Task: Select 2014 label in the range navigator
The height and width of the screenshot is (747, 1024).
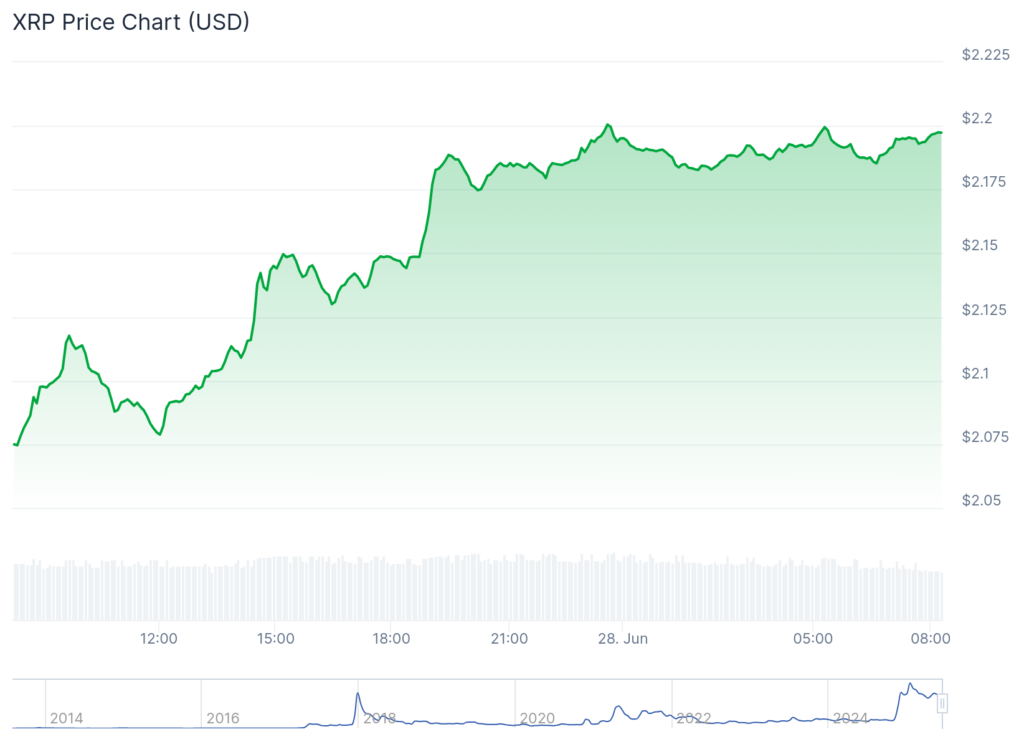Action: pyautogui.click(x=66, y=718)
